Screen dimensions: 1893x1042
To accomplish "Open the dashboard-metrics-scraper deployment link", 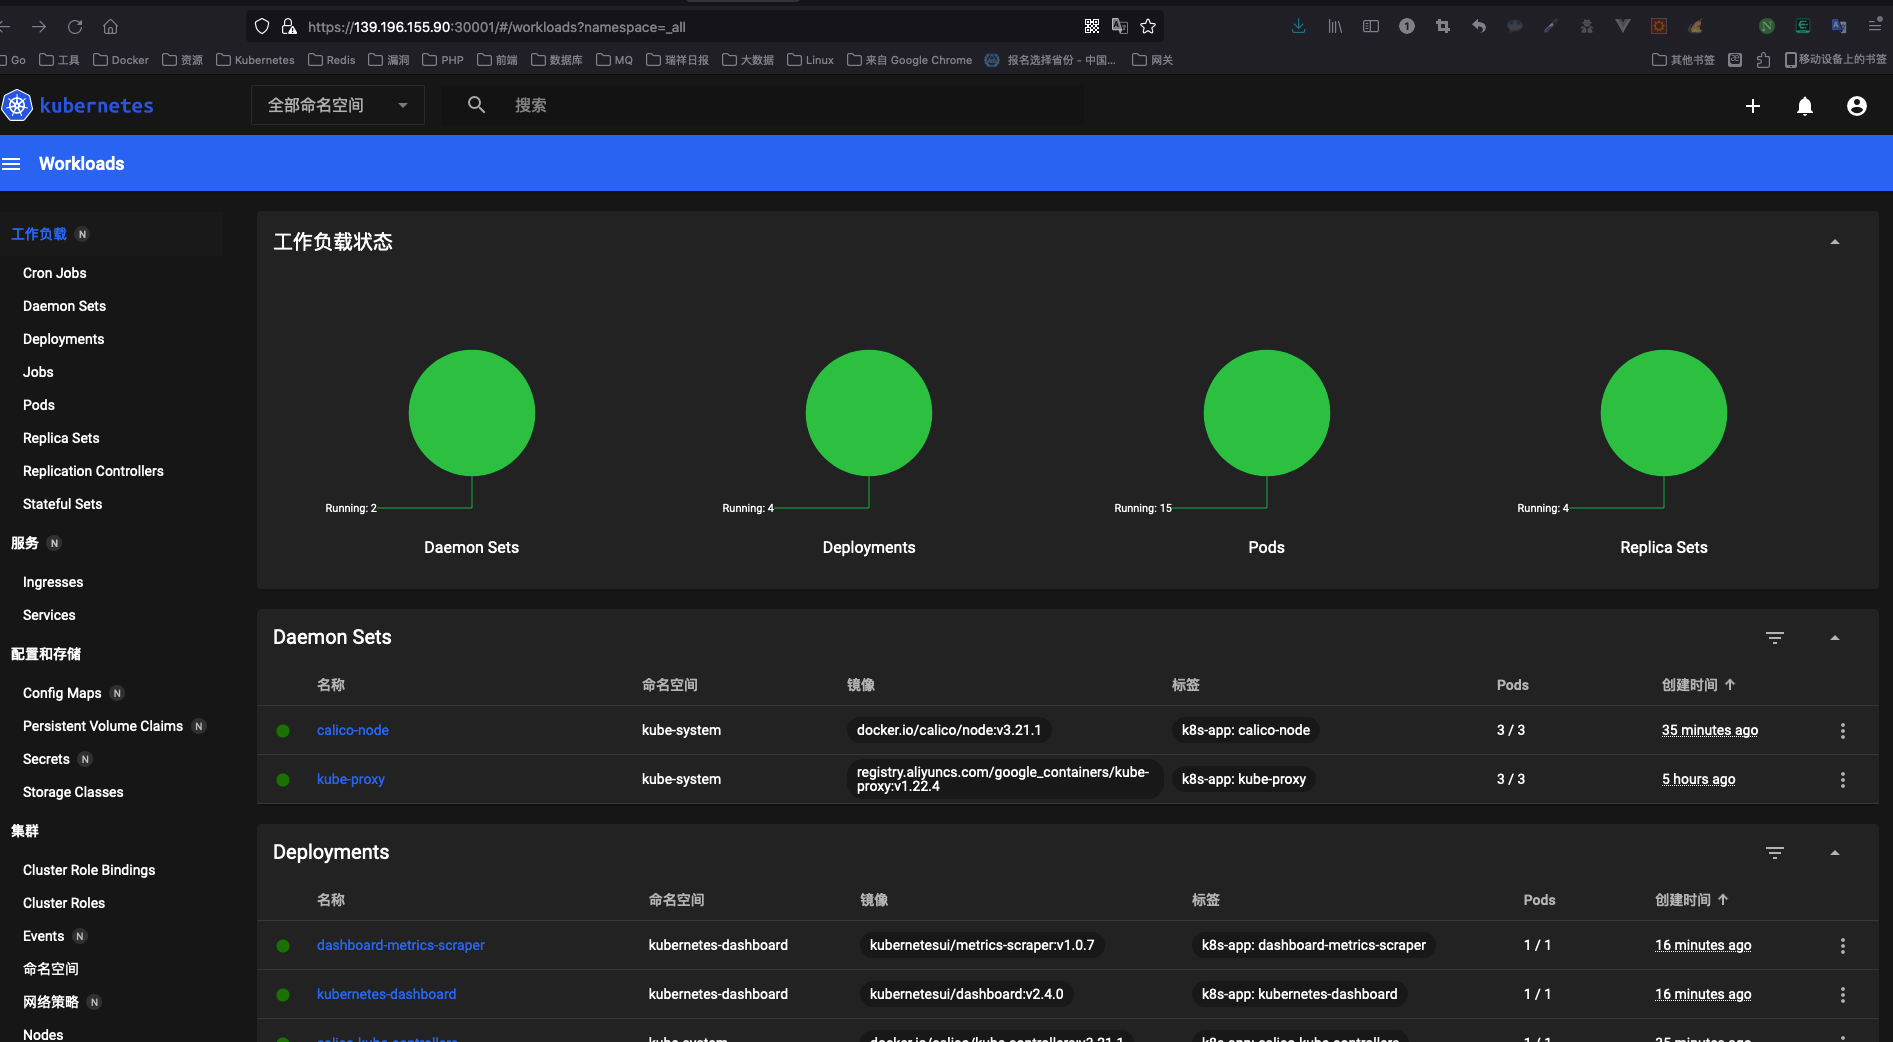I will click(400, 946).
